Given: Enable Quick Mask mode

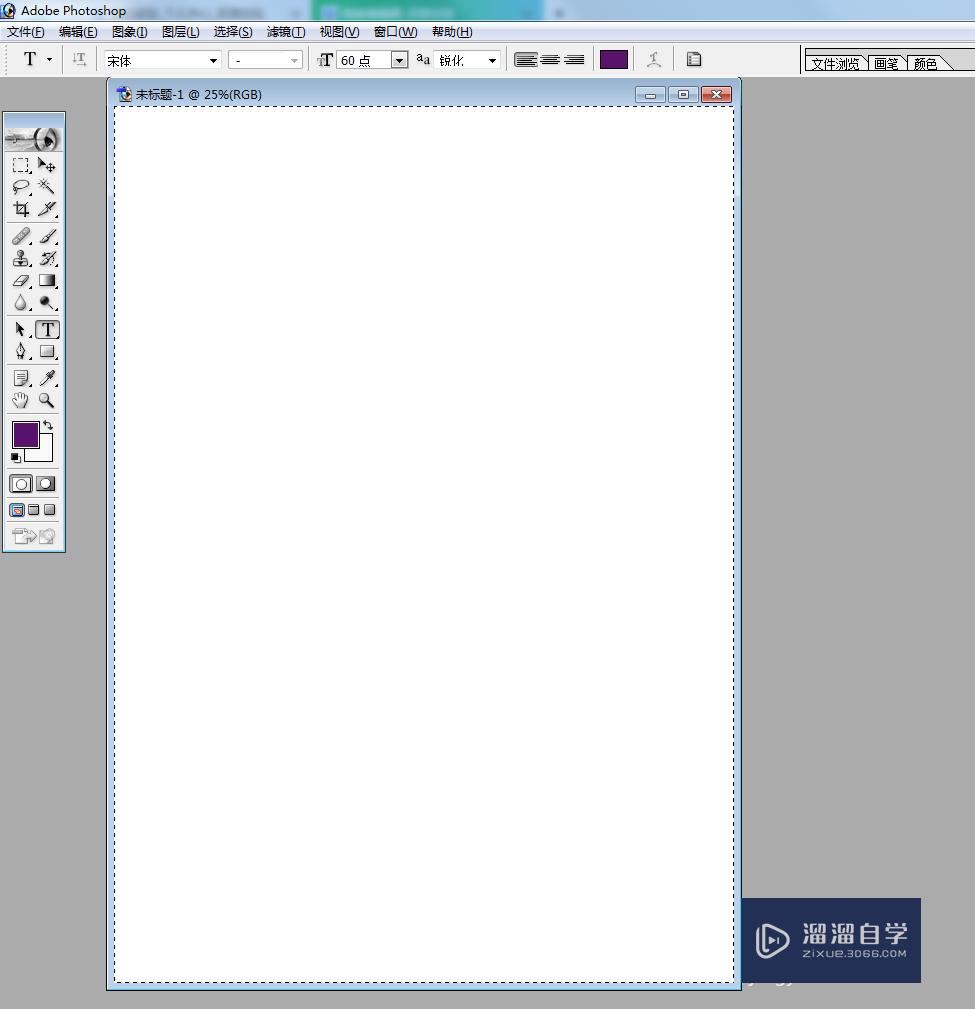Looking at the screenshot, I should click(x=46, y=484).
